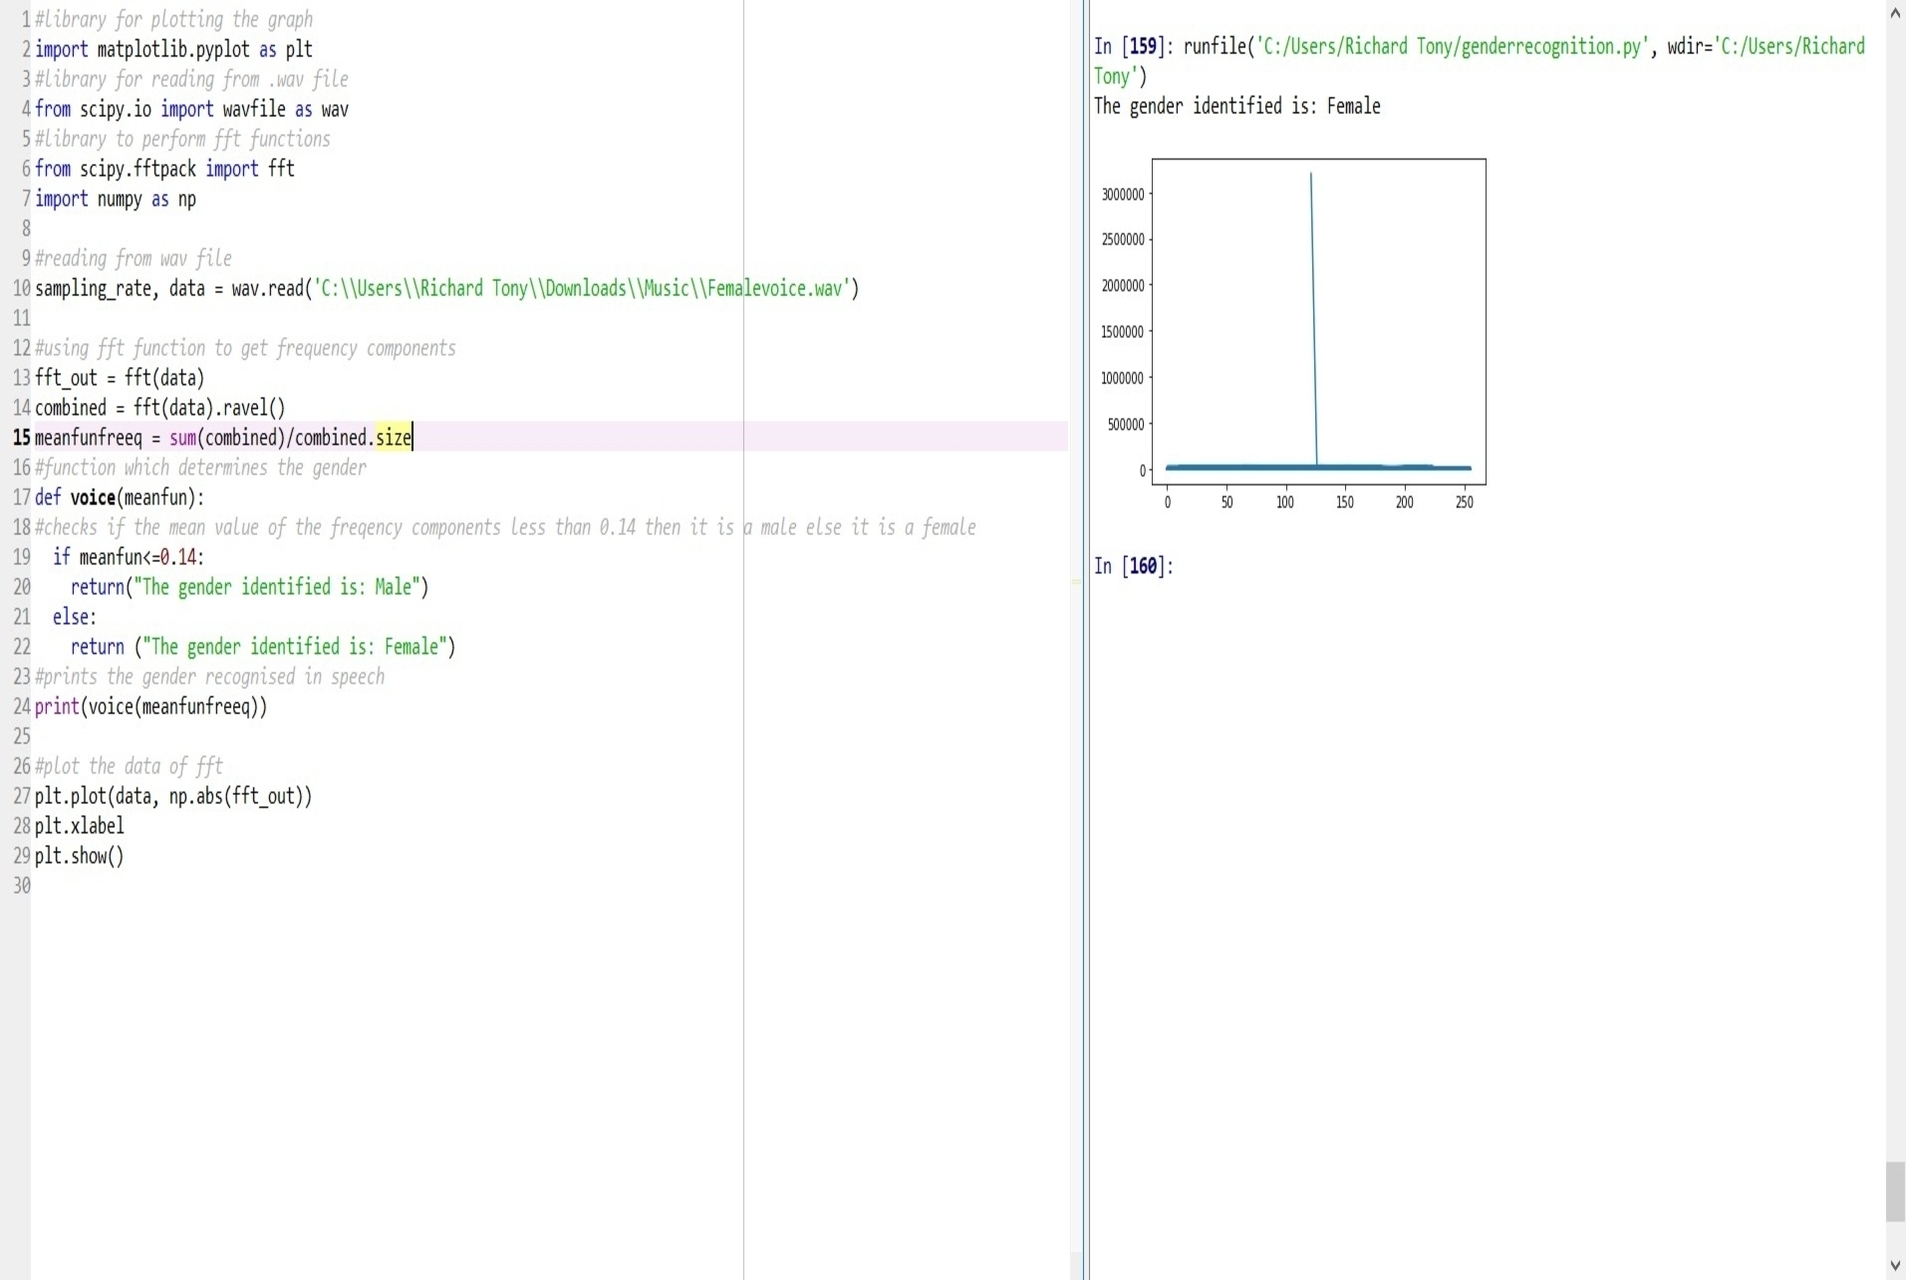Click the '#plot the data of fft' comment
The image size is (1906, 1280).
tap(129, 767)
